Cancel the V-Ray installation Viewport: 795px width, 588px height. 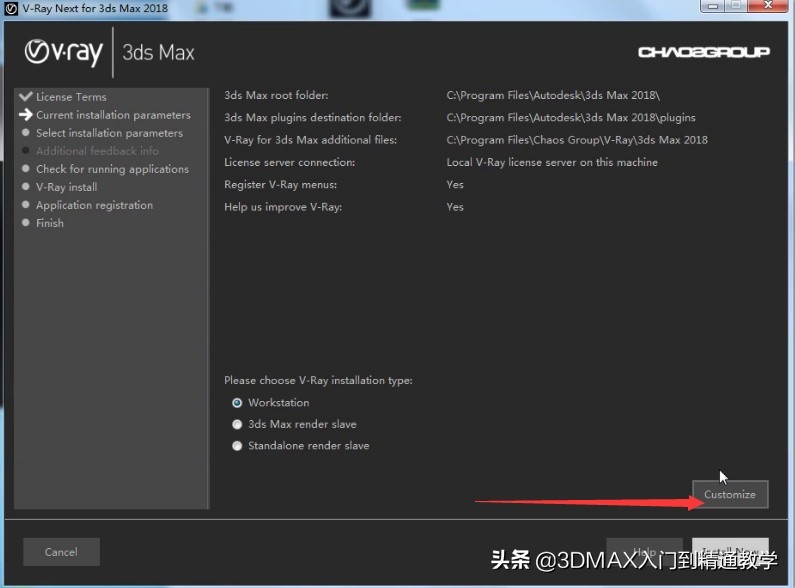coord(61,552)
